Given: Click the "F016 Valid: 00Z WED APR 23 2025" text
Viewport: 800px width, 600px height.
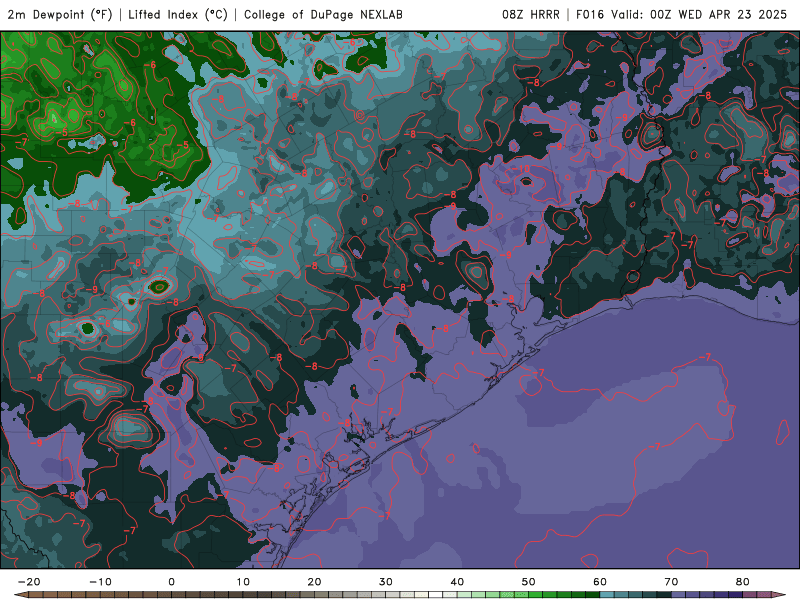Looking at the screenshot, I should coord(681,14).
